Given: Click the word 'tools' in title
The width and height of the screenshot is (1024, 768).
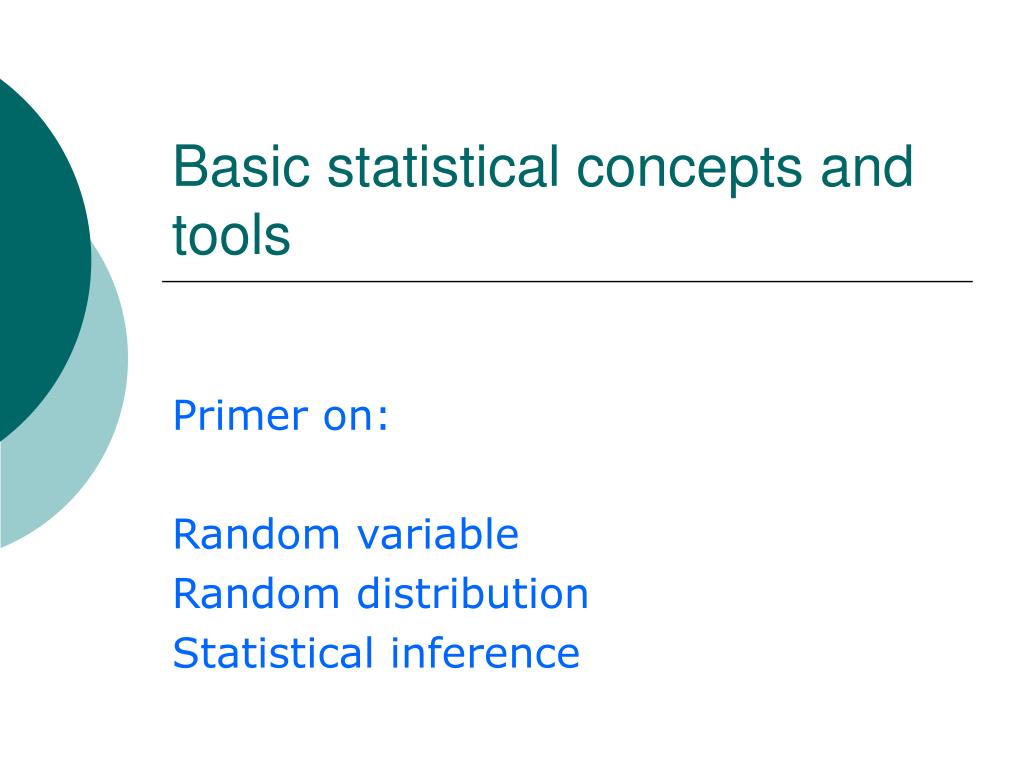Looking at the screenshot, I should tap(231, 235).
